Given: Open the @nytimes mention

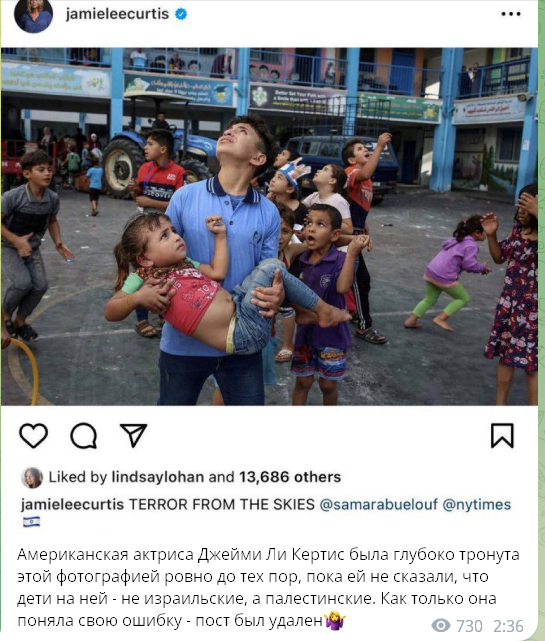Looking at the screenshot, I should 477,504.
